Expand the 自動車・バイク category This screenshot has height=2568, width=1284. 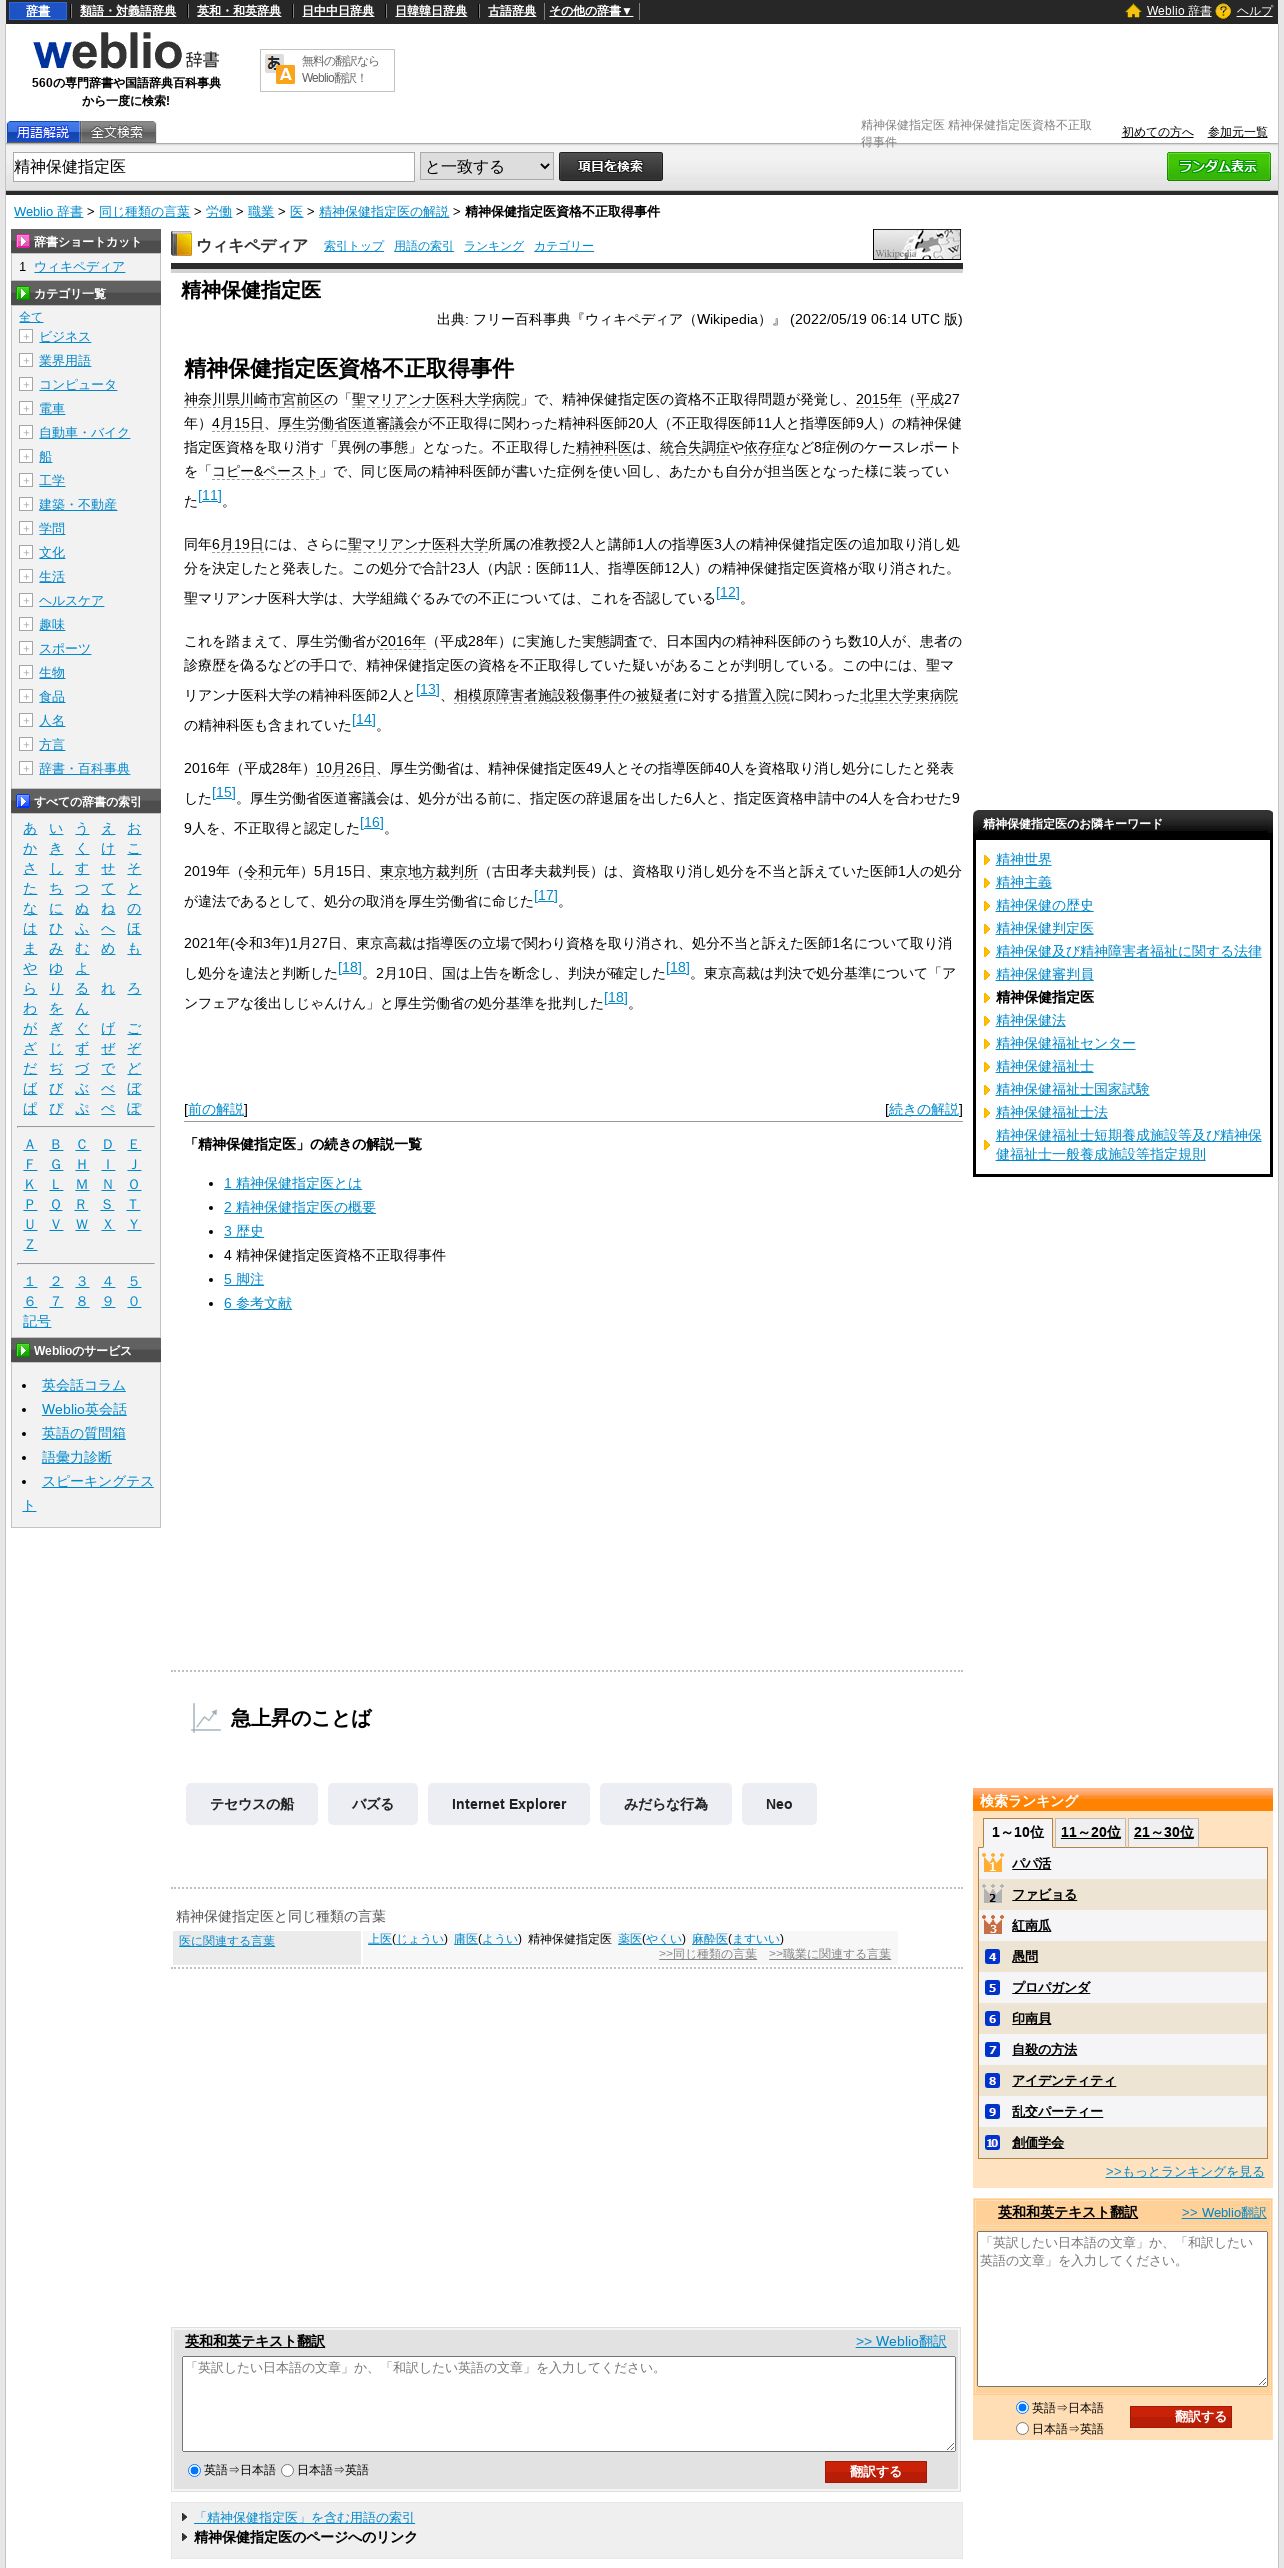coord(26,432)
